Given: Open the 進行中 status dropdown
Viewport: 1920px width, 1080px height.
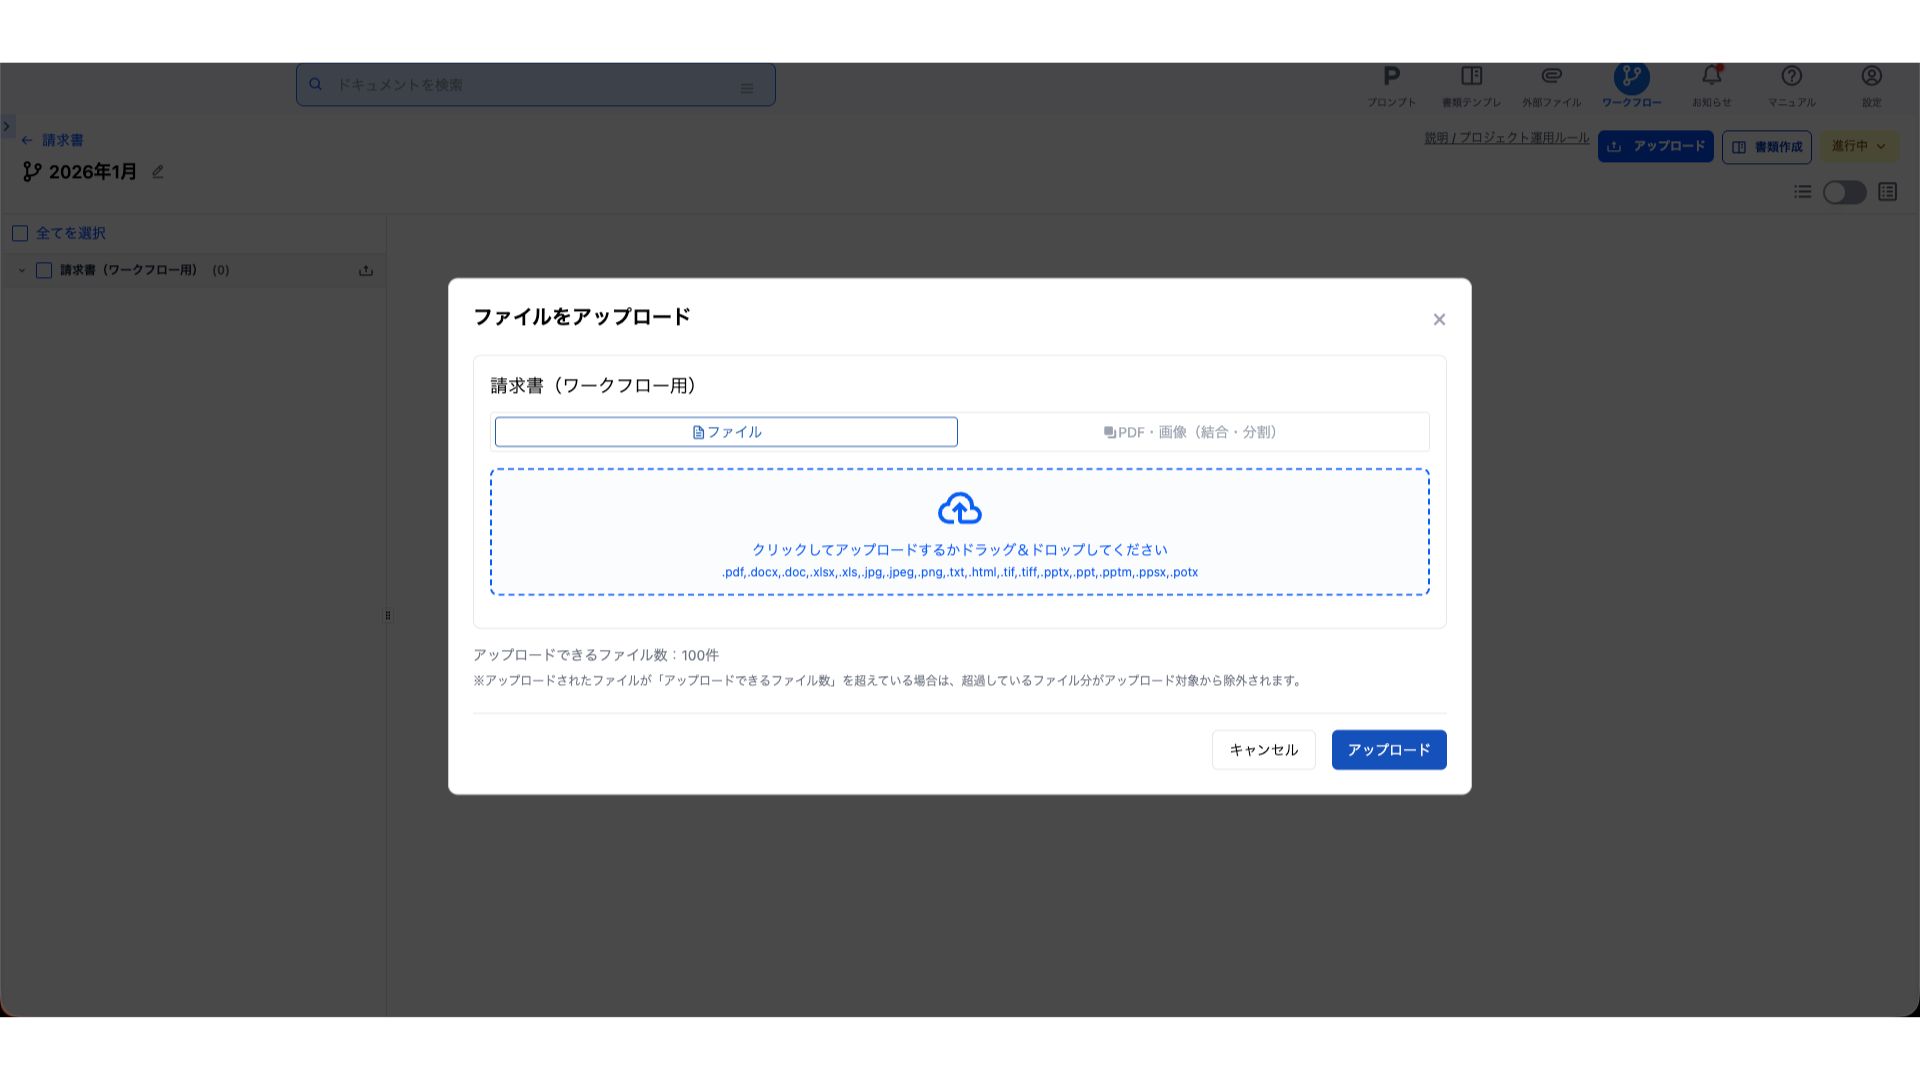Looking at the screenshot, I should pyautogui.click(x=1858, y=147).
